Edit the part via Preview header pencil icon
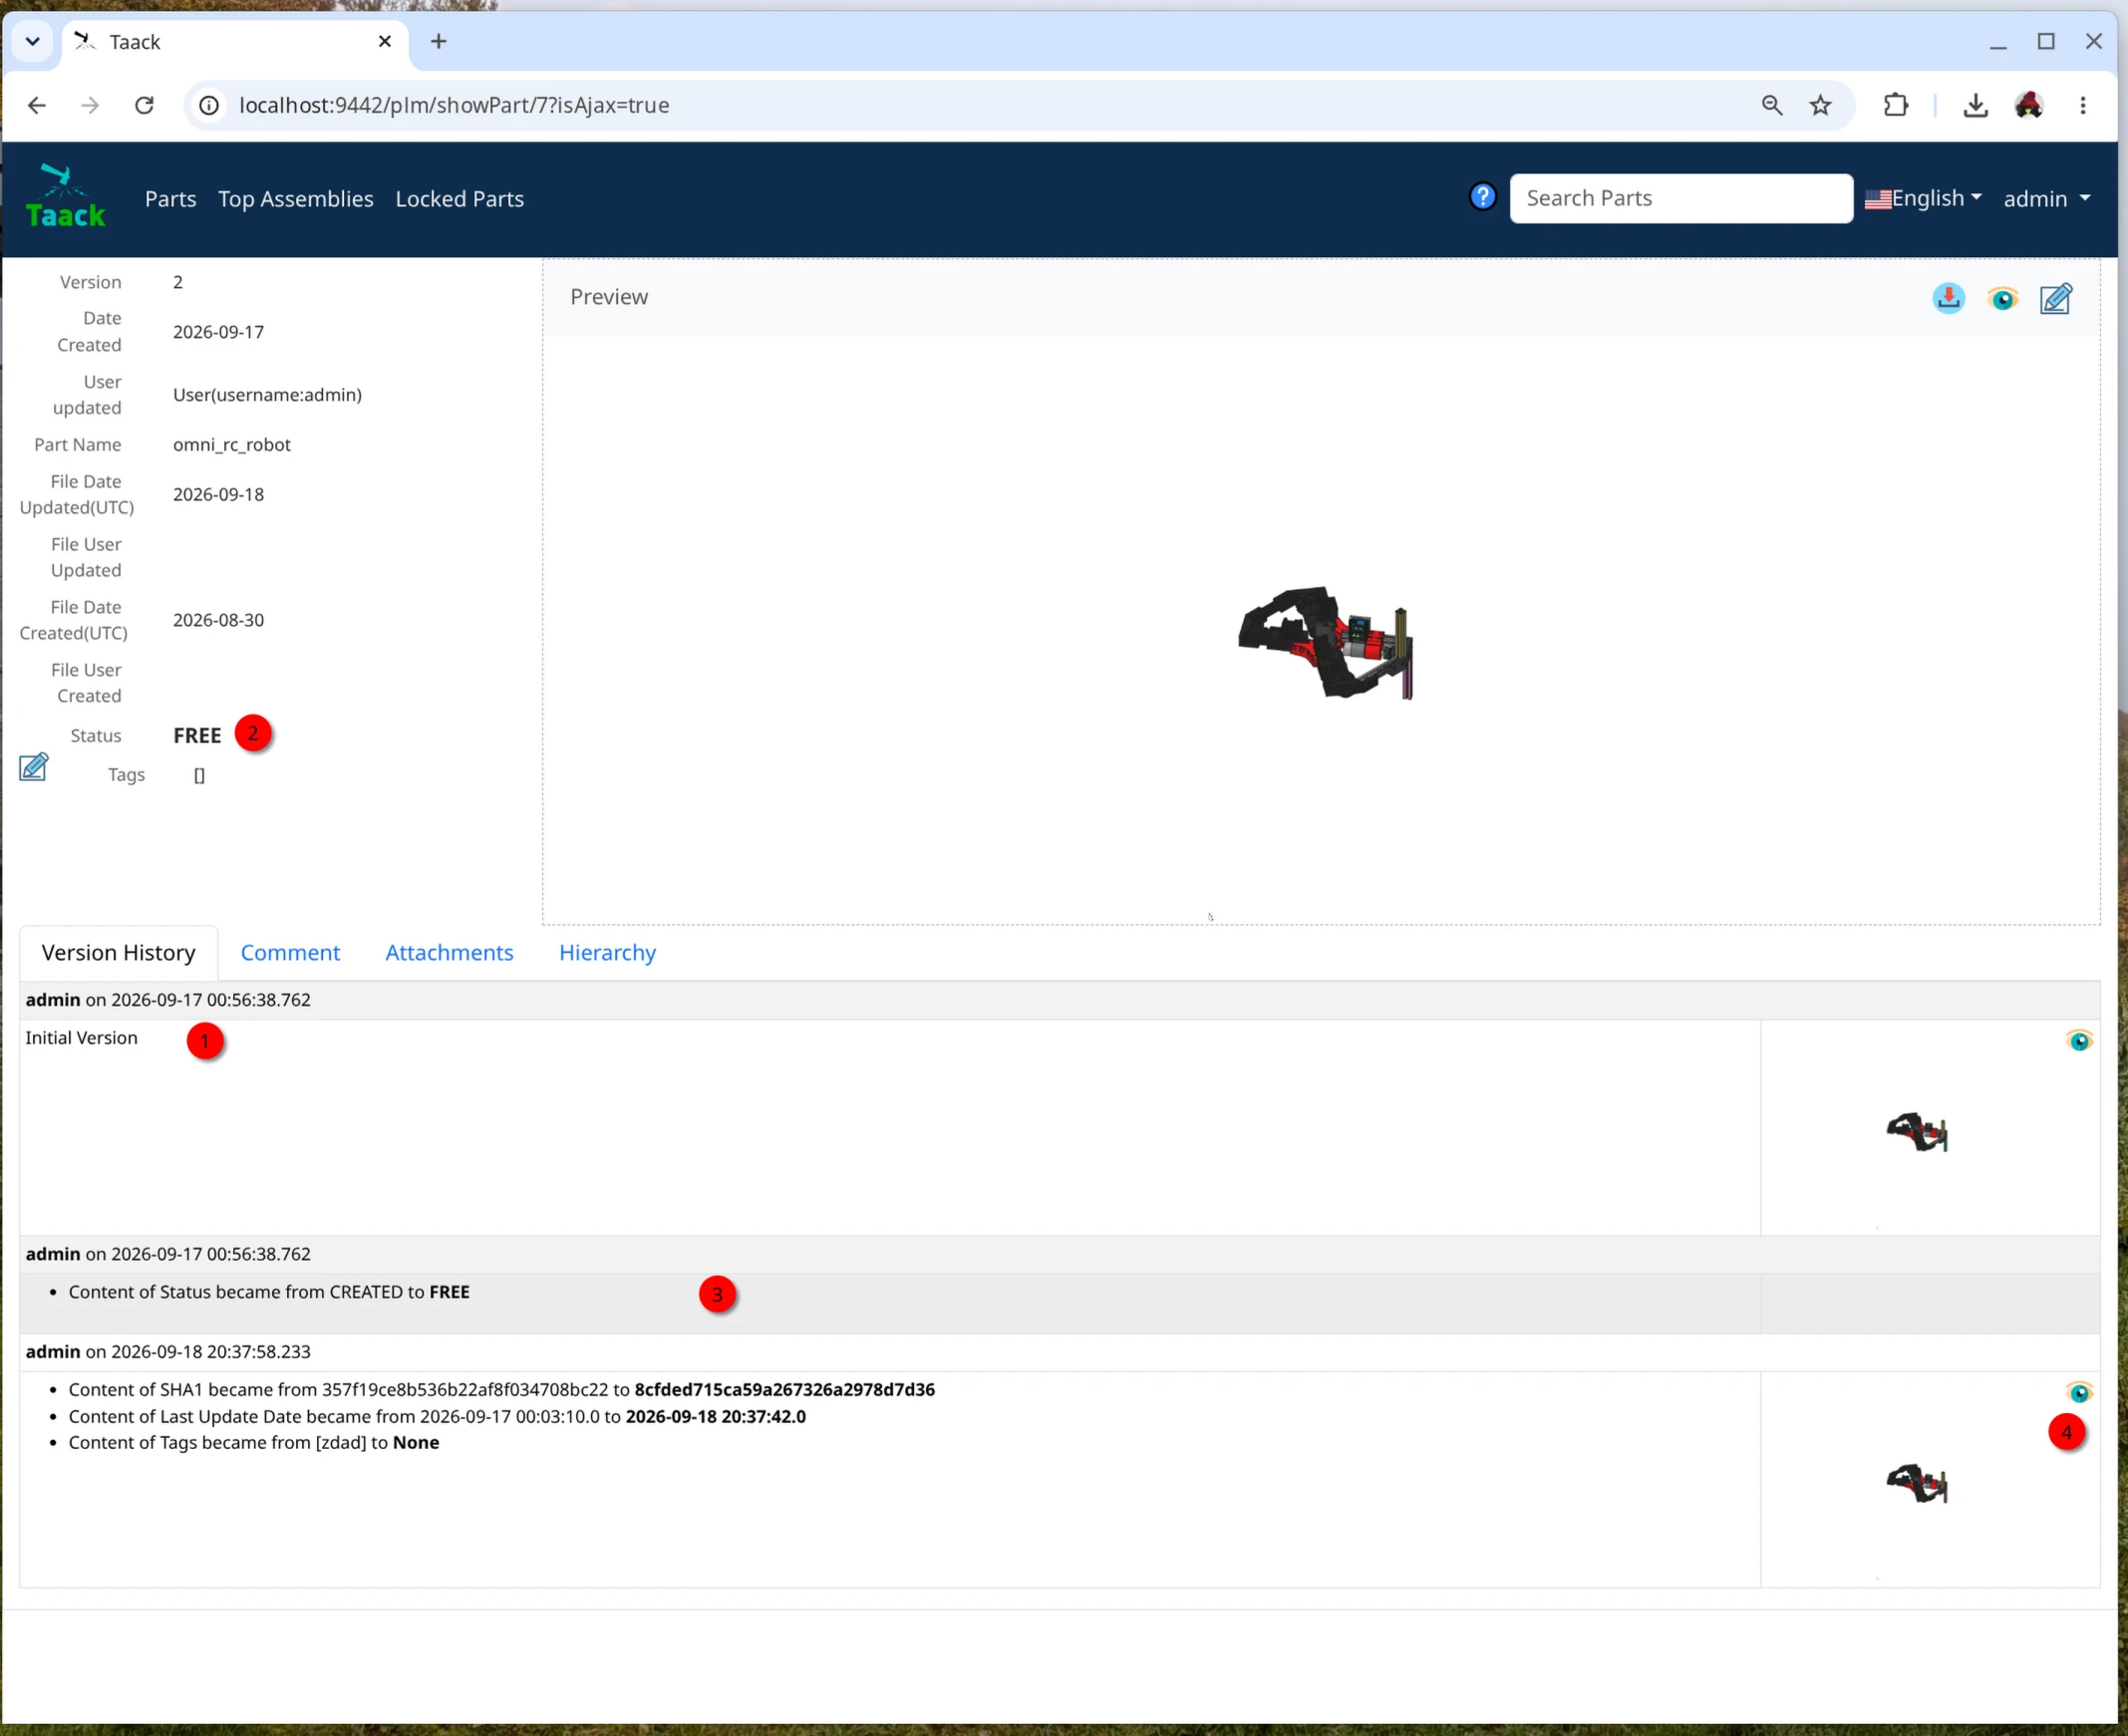The height and width of the screenshot is (1736, 2128). [x=2056, y=298]
